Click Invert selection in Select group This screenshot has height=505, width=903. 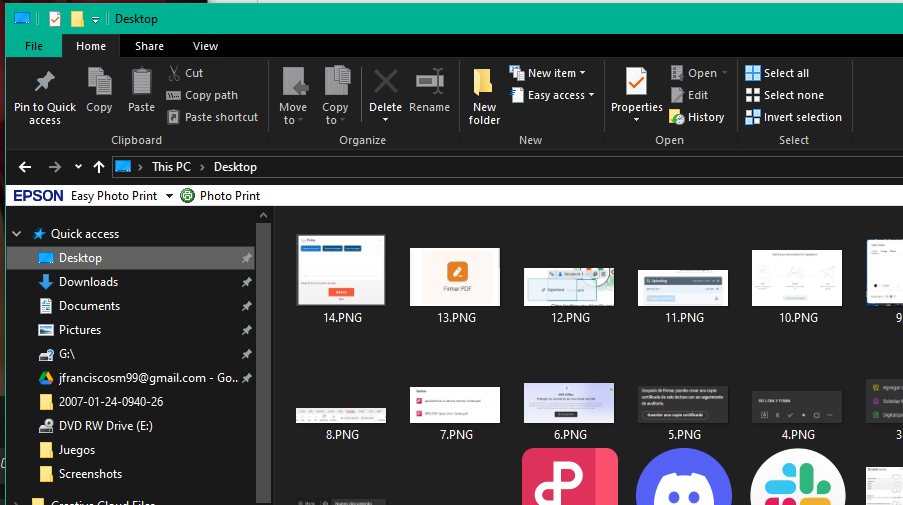pyautogui.click(x=793, y=117)
